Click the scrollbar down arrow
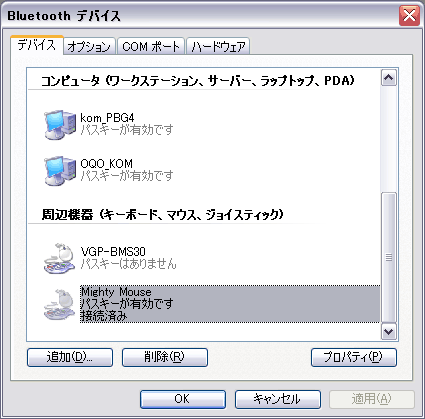This screenshot has width=425, height=419. point(389,331)
